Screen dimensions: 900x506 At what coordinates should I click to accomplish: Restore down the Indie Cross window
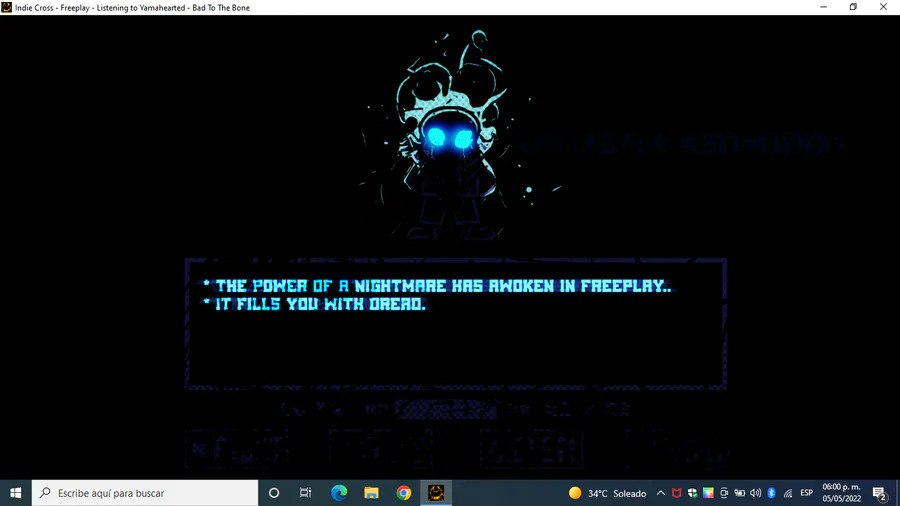point(854,7)
